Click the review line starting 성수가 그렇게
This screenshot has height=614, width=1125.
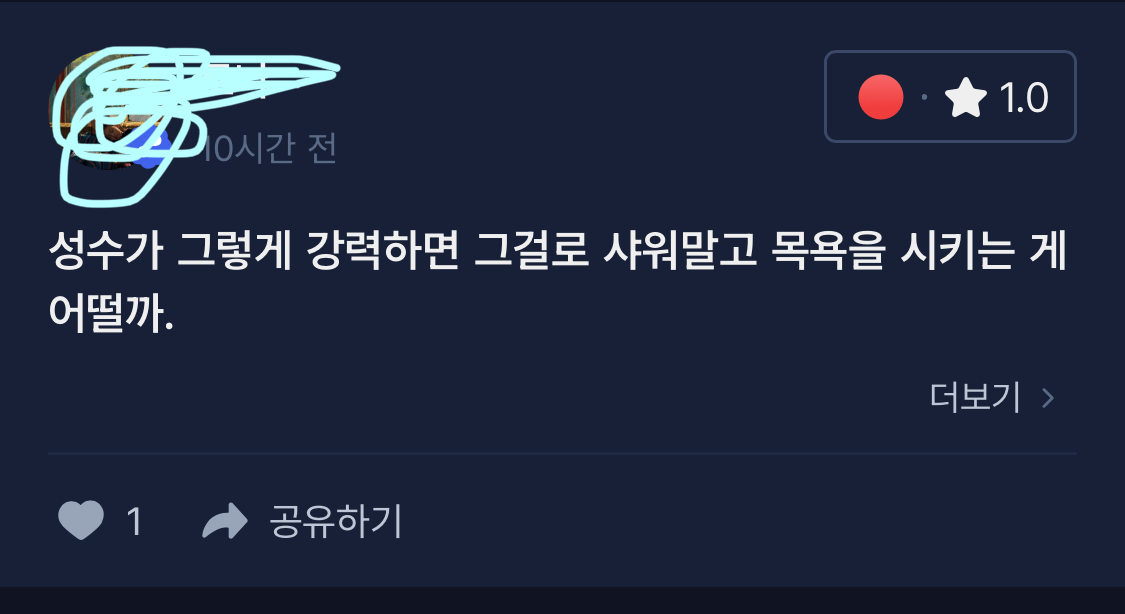pos(558,252)
